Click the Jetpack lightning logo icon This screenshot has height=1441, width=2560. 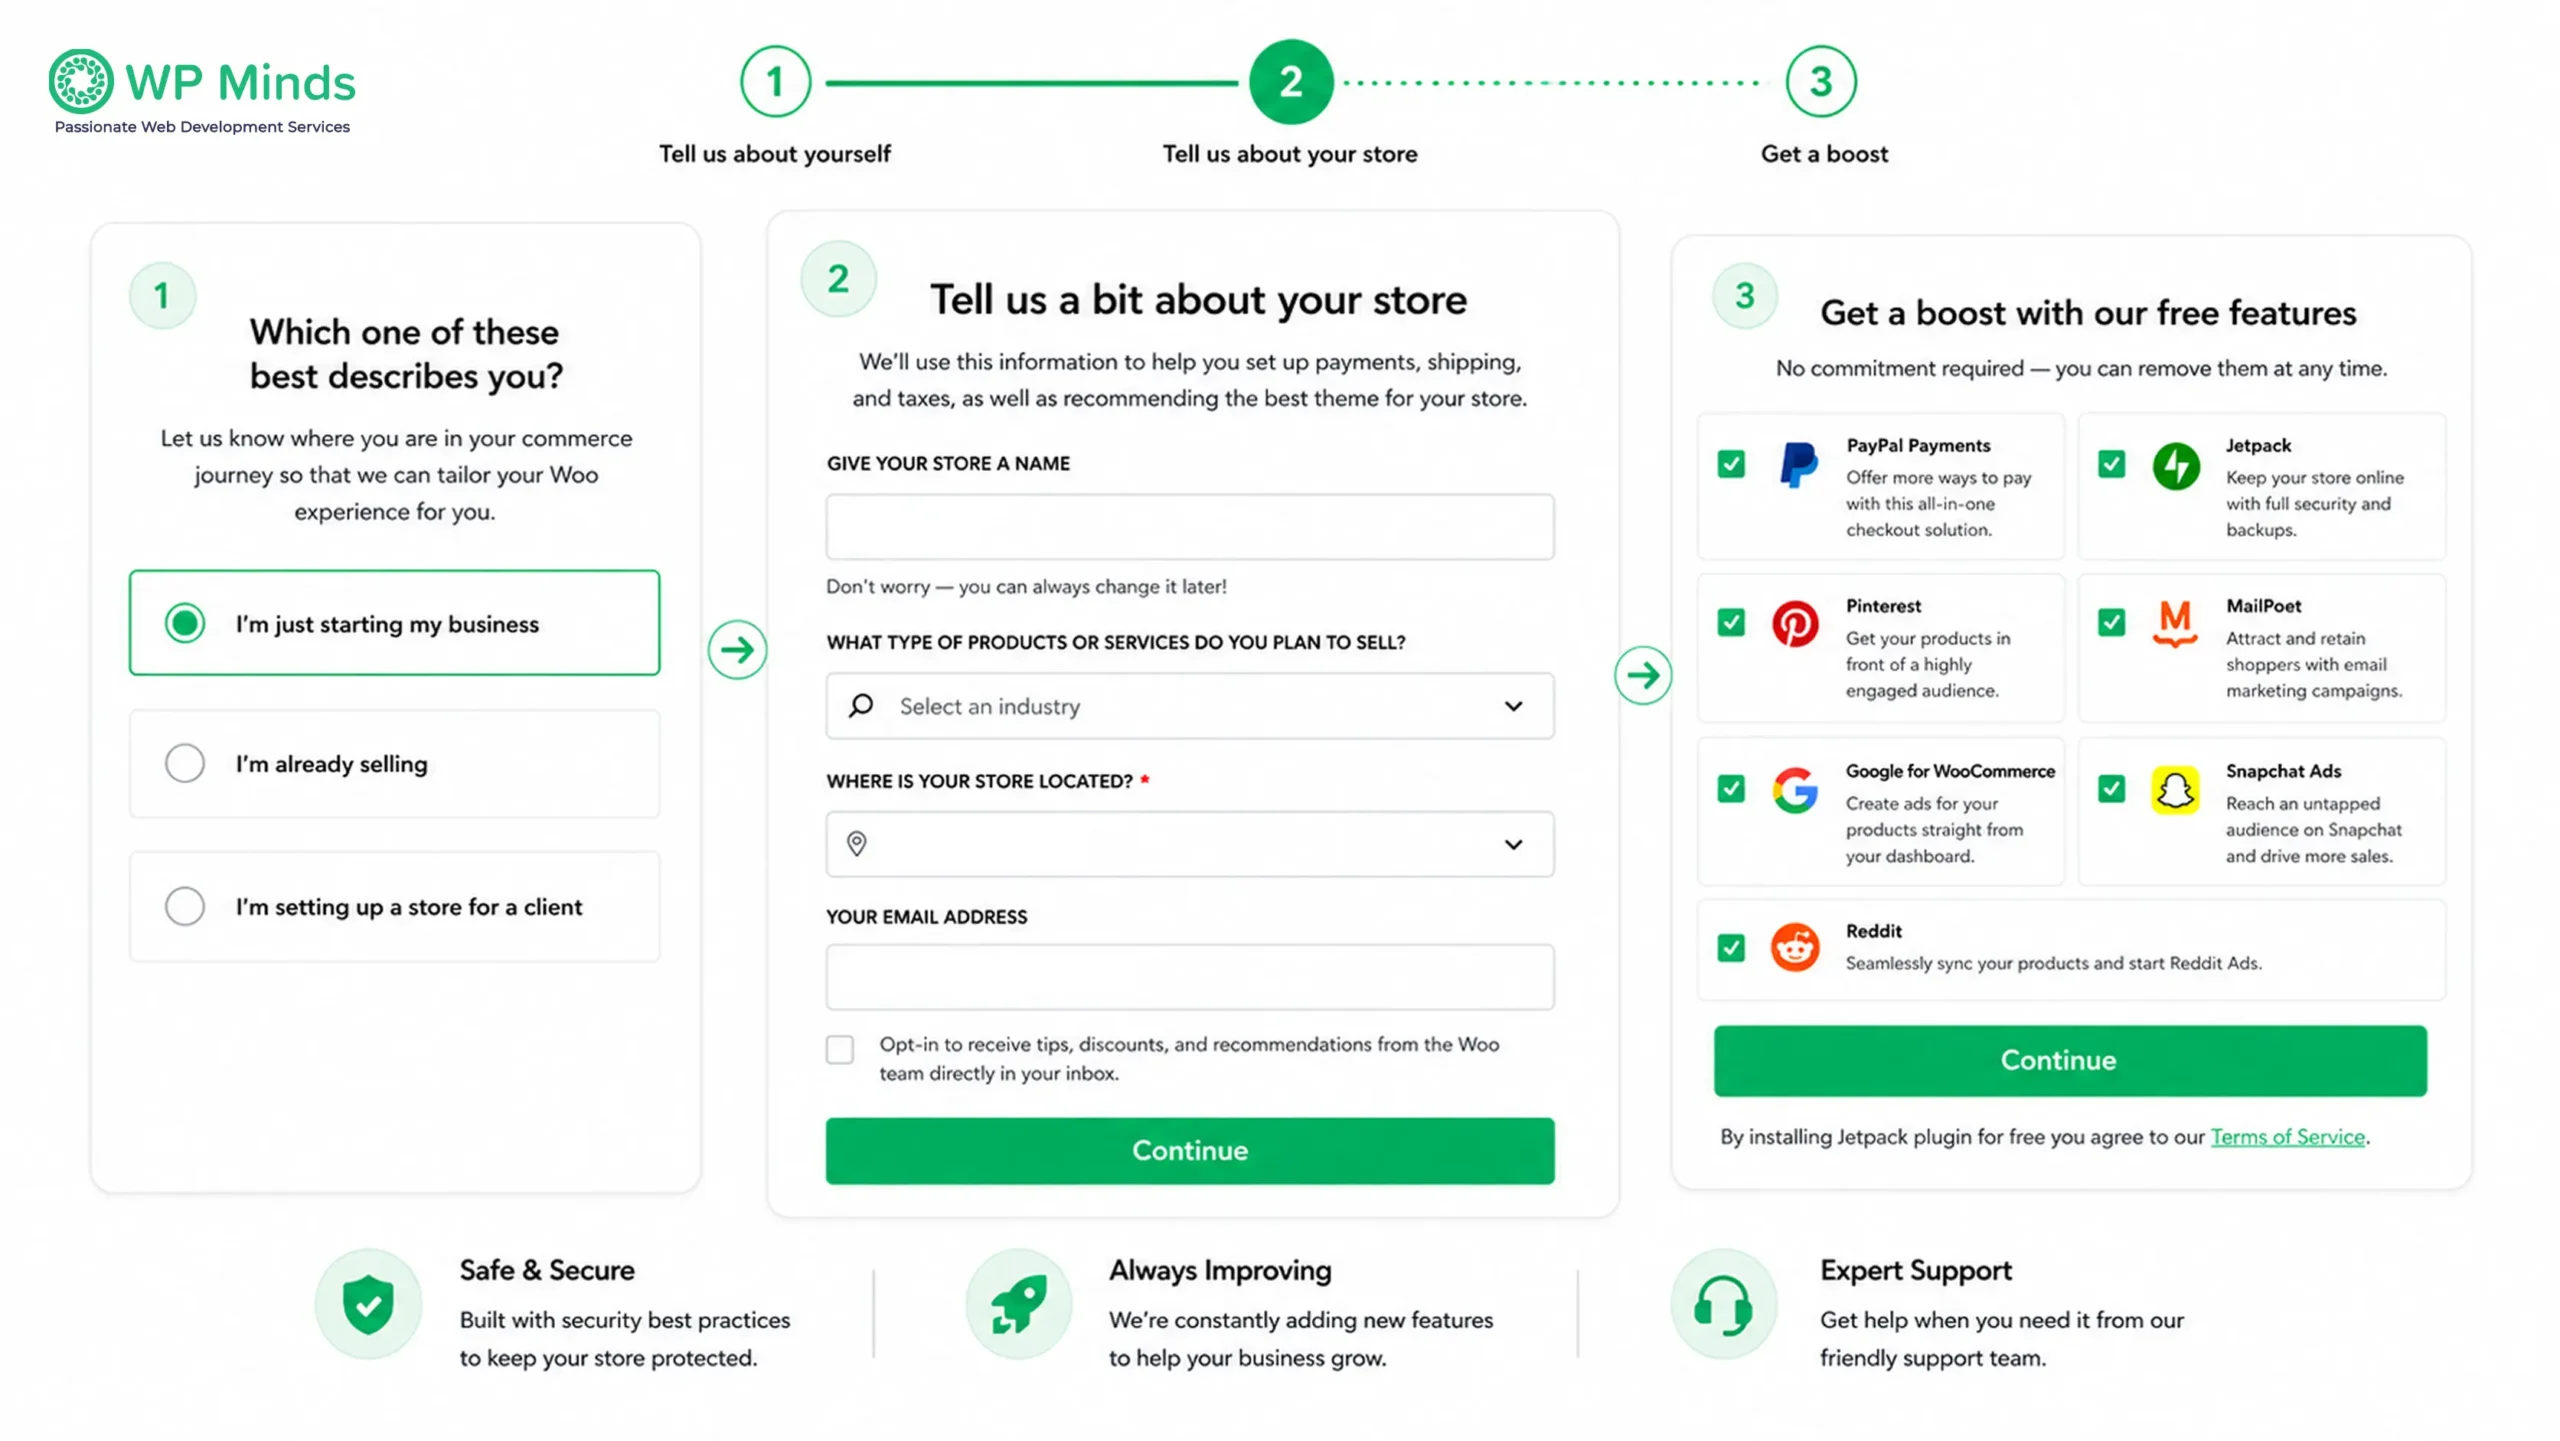click(2176, 465)
